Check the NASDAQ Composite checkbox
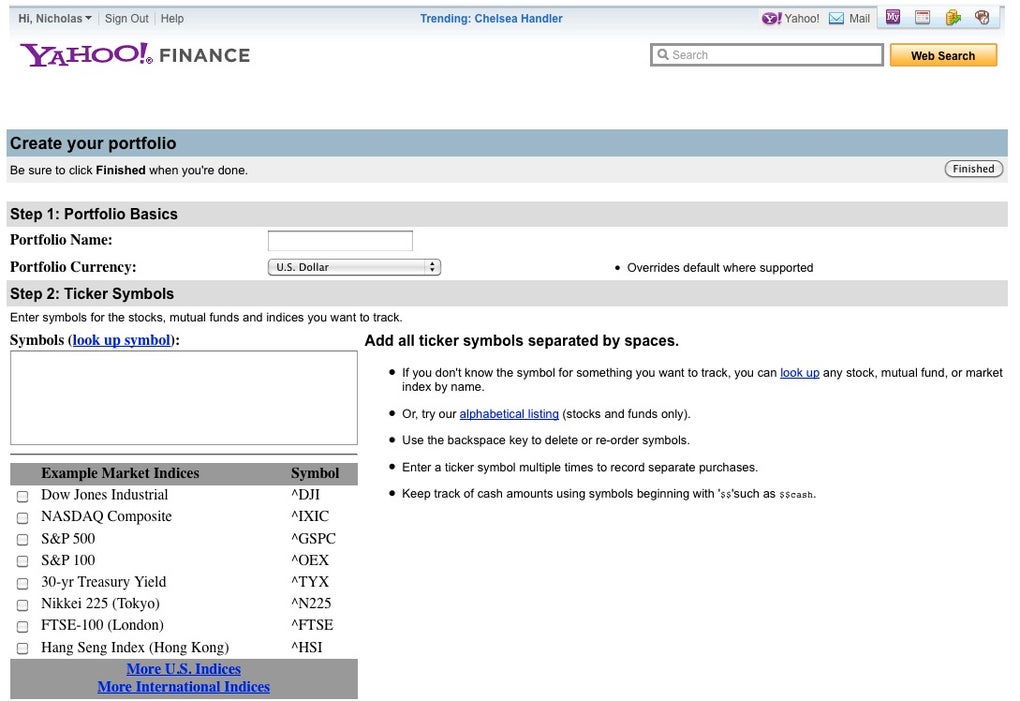1020x701 pixels. coord(23,518)
